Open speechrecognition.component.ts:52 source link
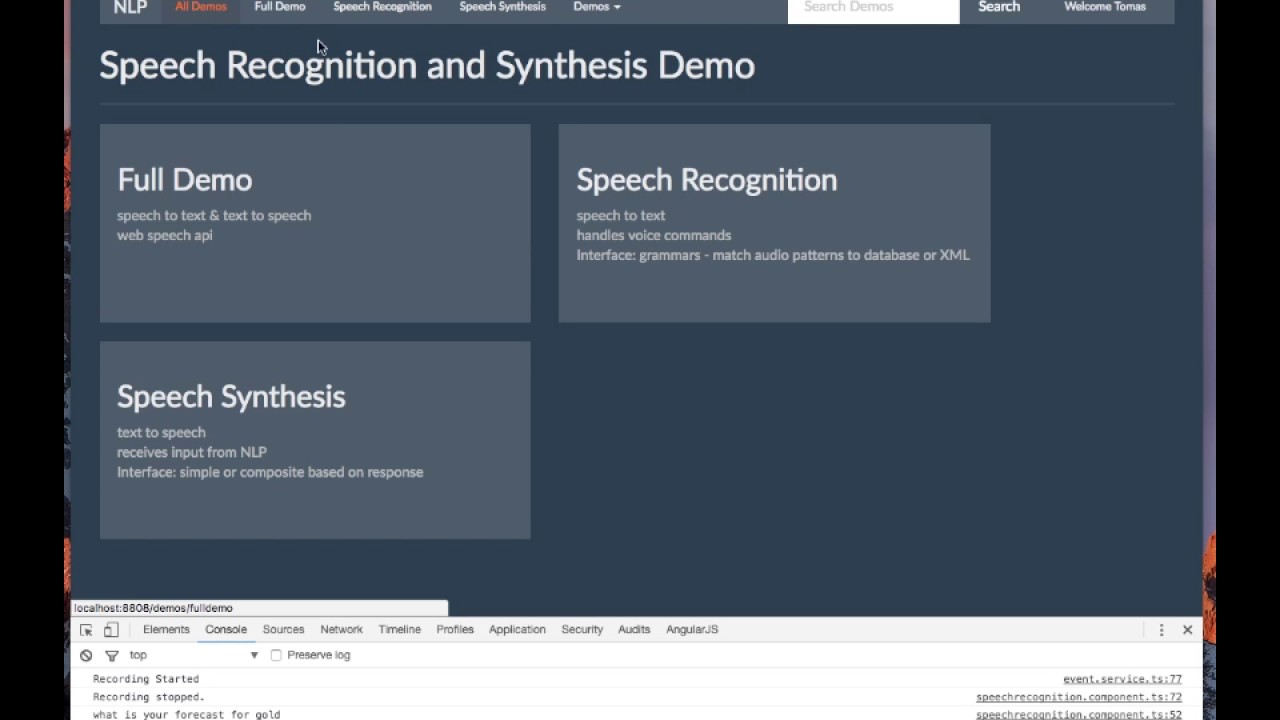Image resolution: width=1280 pixels, height=720 pixels. tap(1079, 715)
